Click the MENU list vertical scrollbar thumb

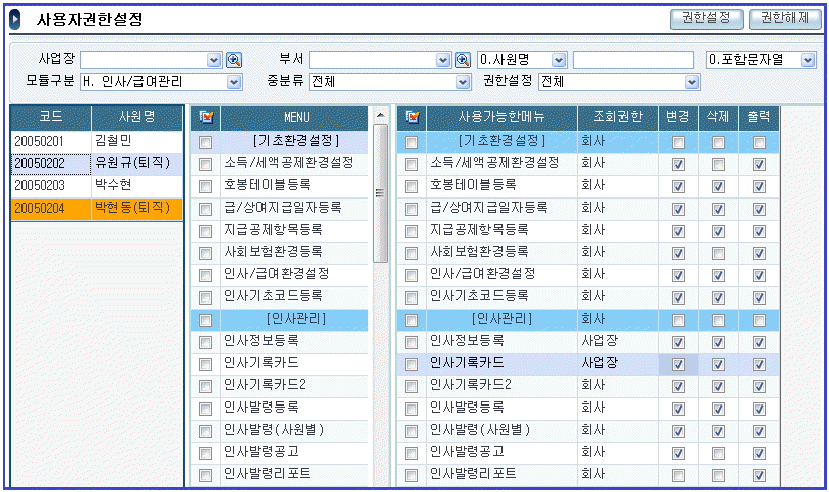coord(379,190)
